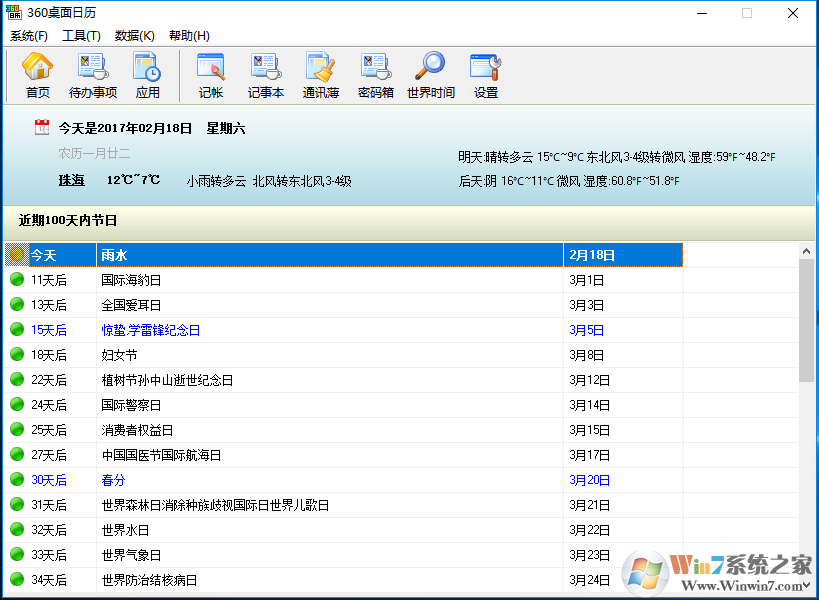The height and width of the screenshot is (600, 819).
Task: Open the 首页 home toolbar icon
Action: [x=37, y=75]
